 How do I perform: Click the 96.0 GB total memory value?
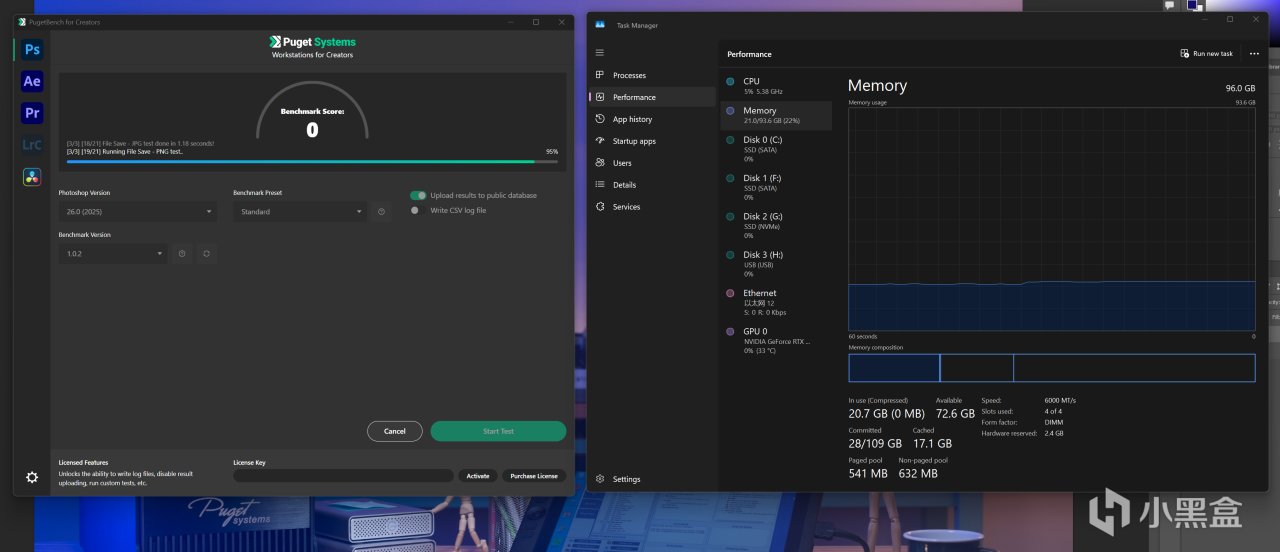click(x=1240, y=88)
